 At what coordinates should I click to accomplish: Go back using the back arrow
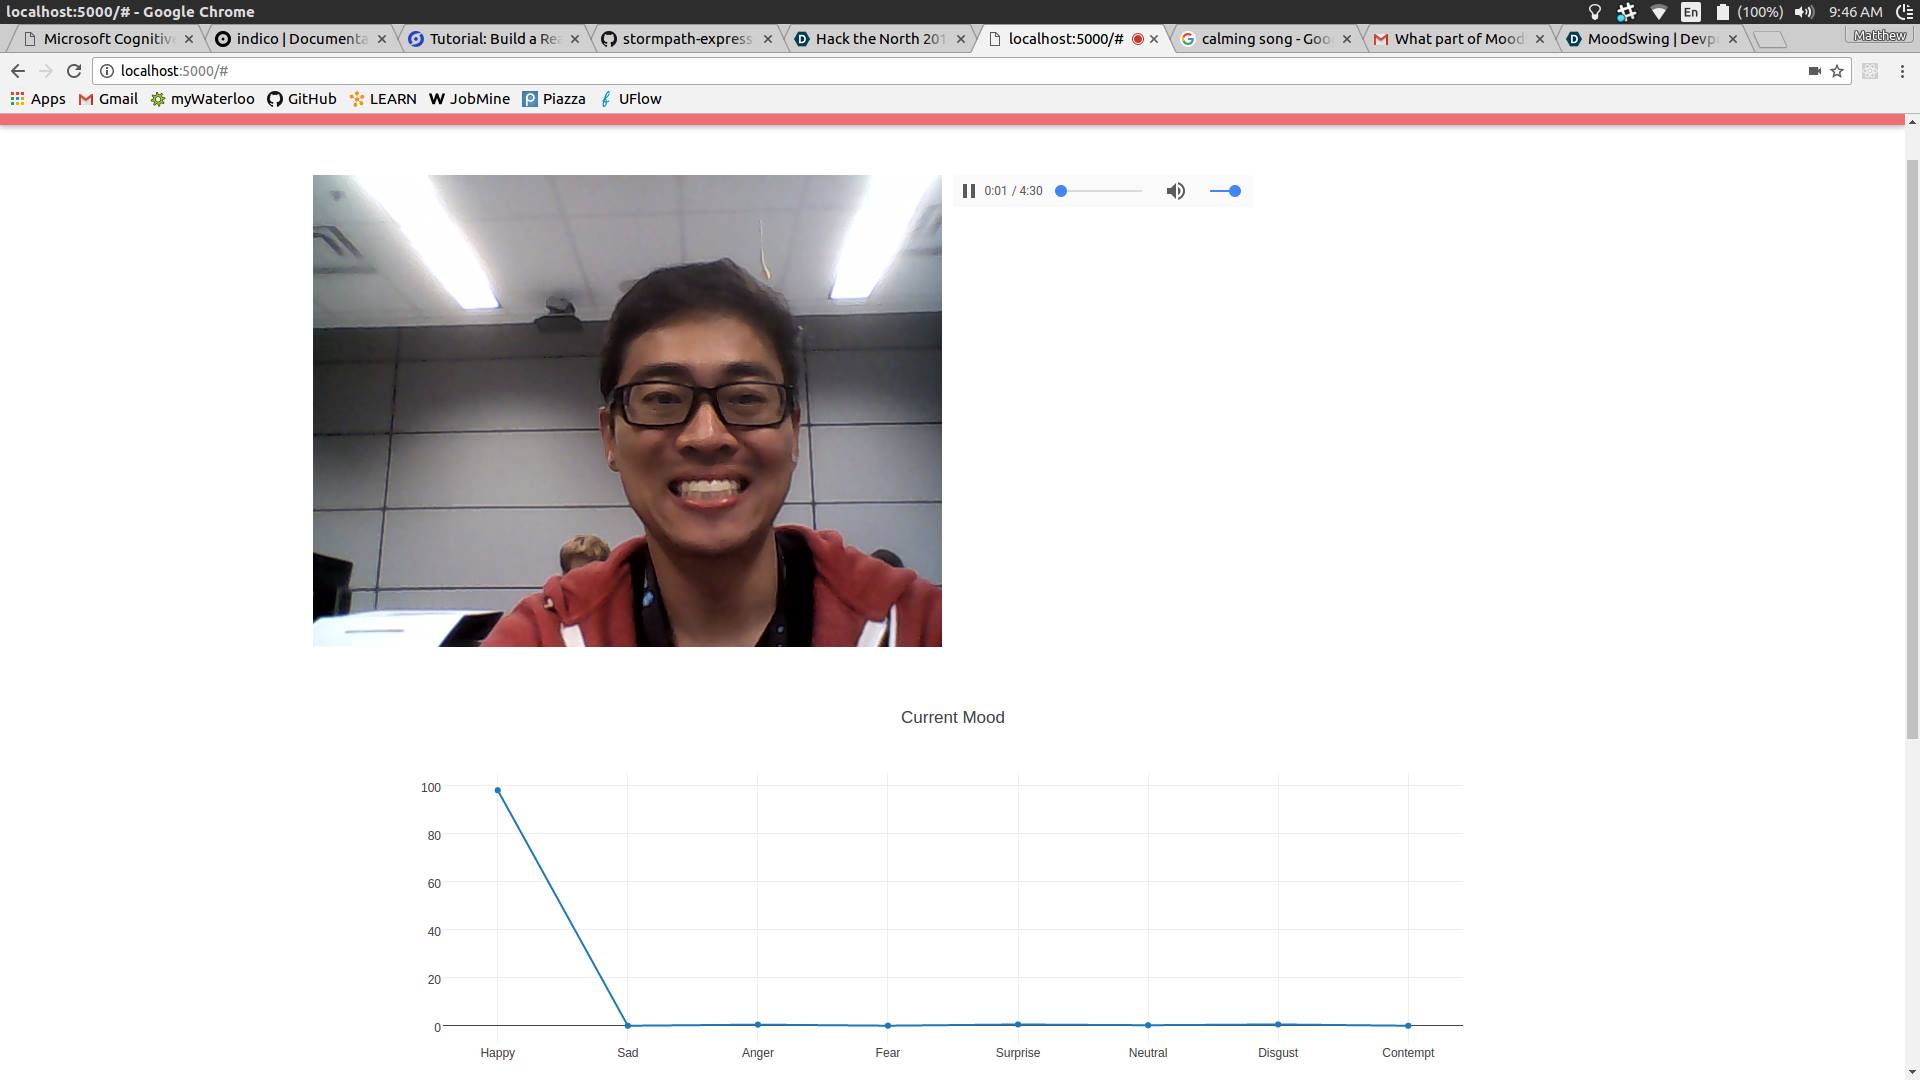(x=18, y=71)
